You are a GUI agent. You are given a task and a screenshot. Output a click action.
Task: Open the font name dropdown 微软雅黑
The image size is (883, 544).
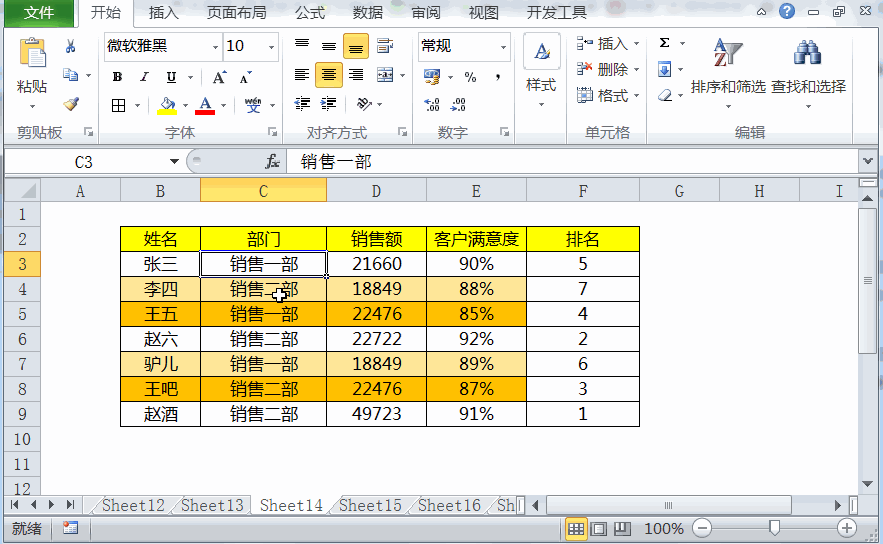215,47
